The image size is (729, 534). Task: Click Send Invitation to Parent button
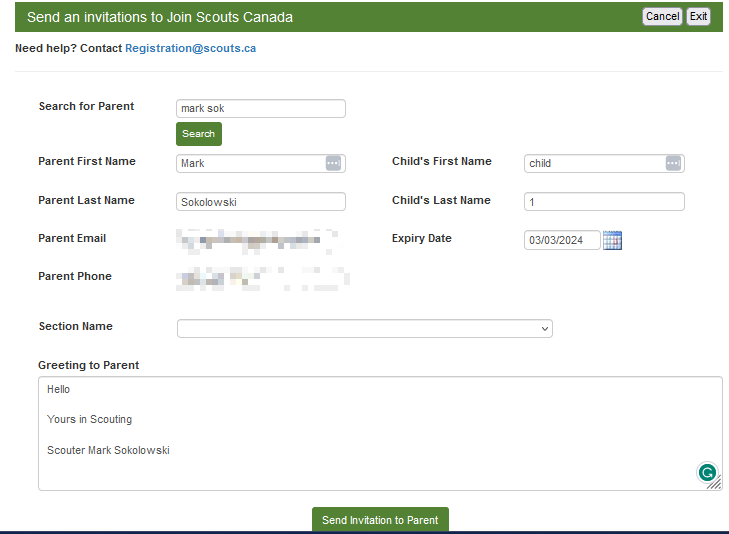(x=380, y=520)
